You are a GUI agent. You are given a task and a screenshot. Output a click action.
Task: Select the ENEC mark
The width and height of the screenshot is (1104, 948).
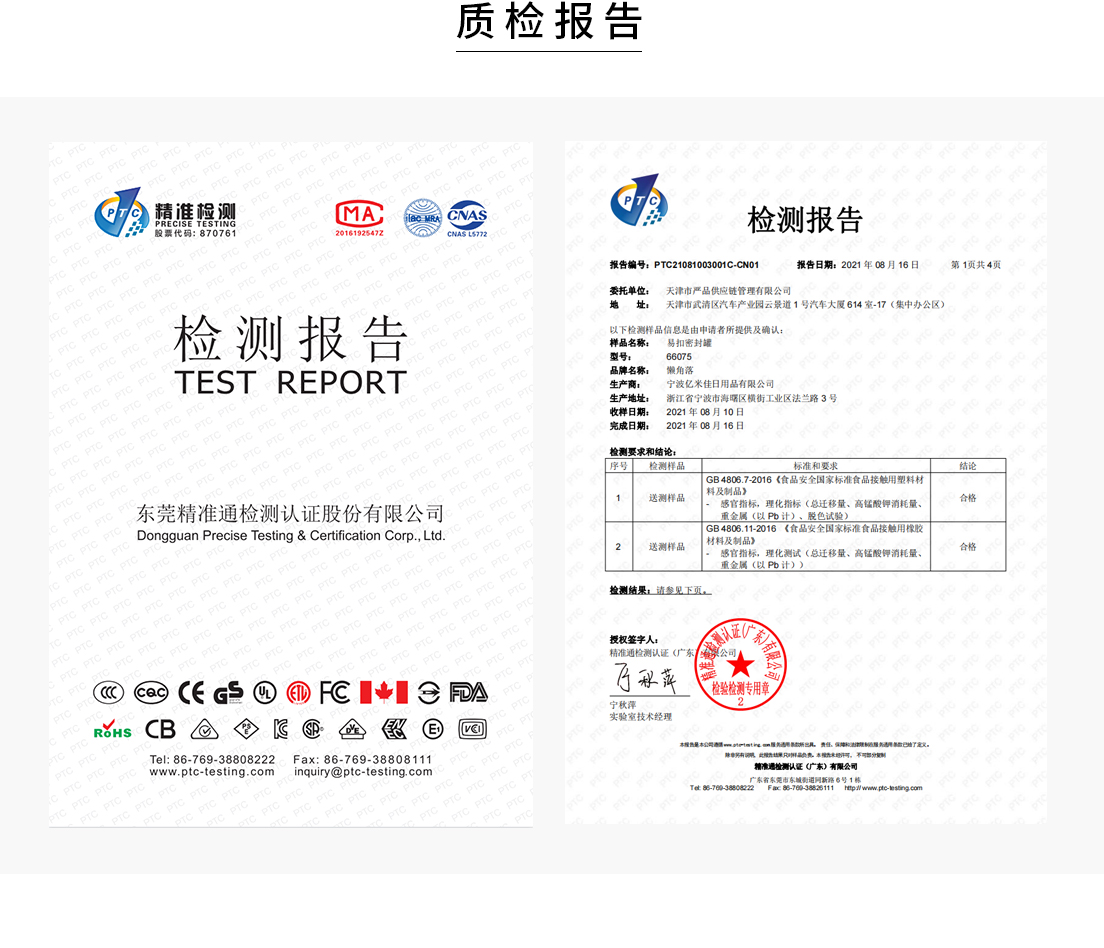(394, 730)
